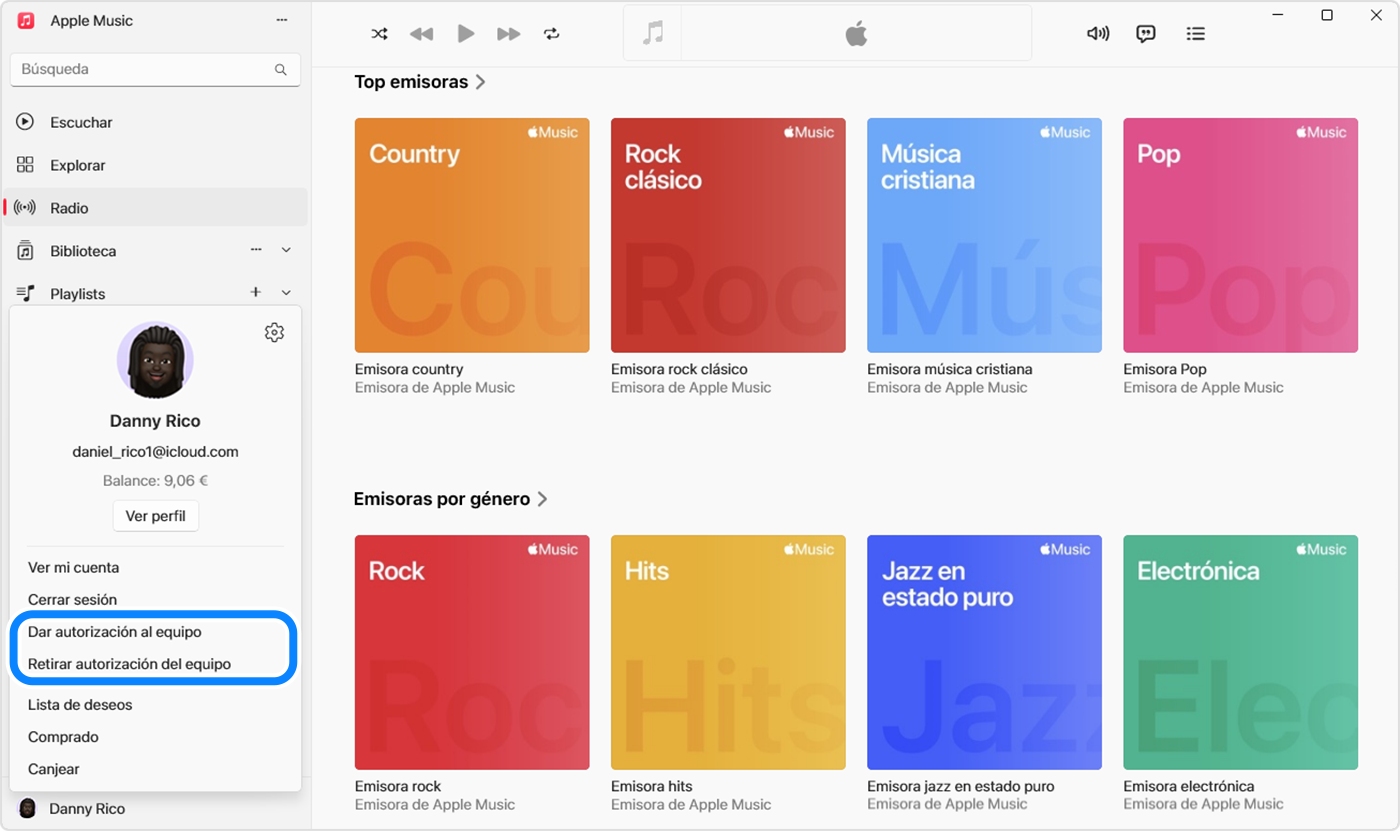Click the daniel_rico1@icloud.com email text
The image size is (1400, 832).
pos(155,452)
